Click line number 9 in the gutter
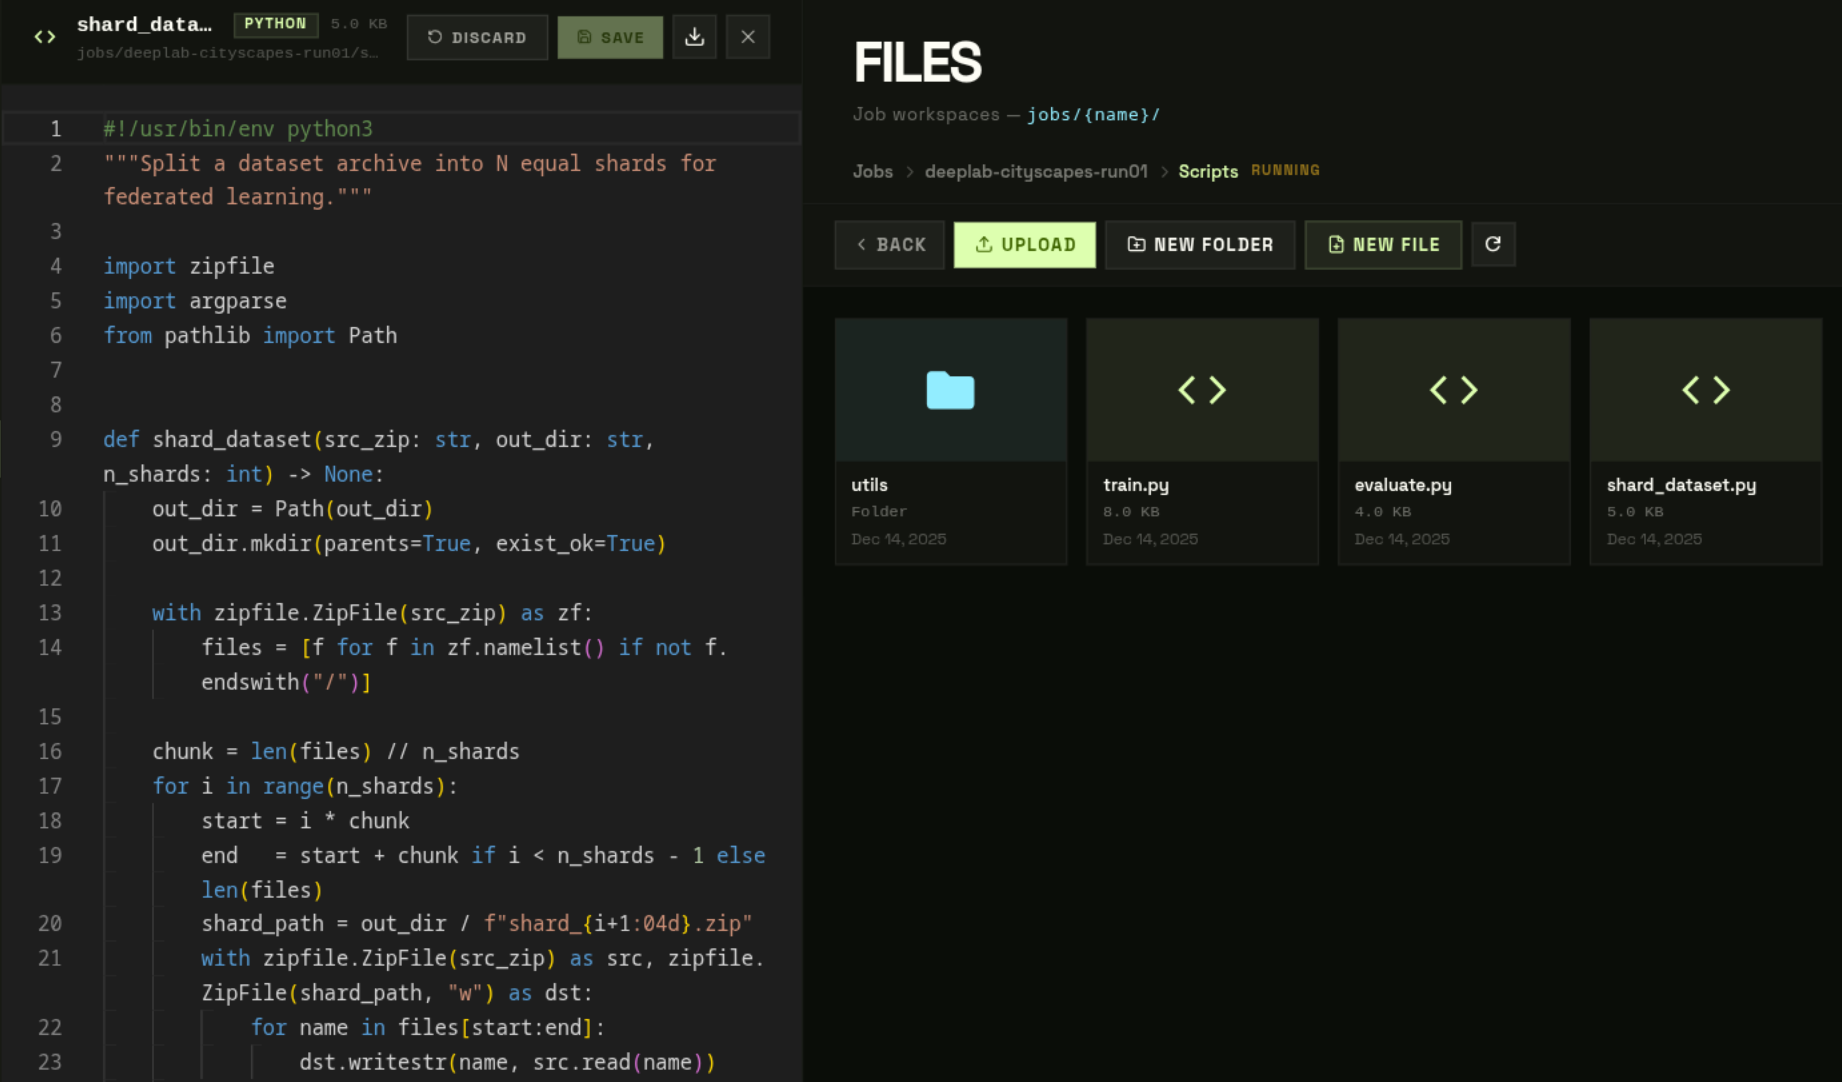 coord(56,440)
